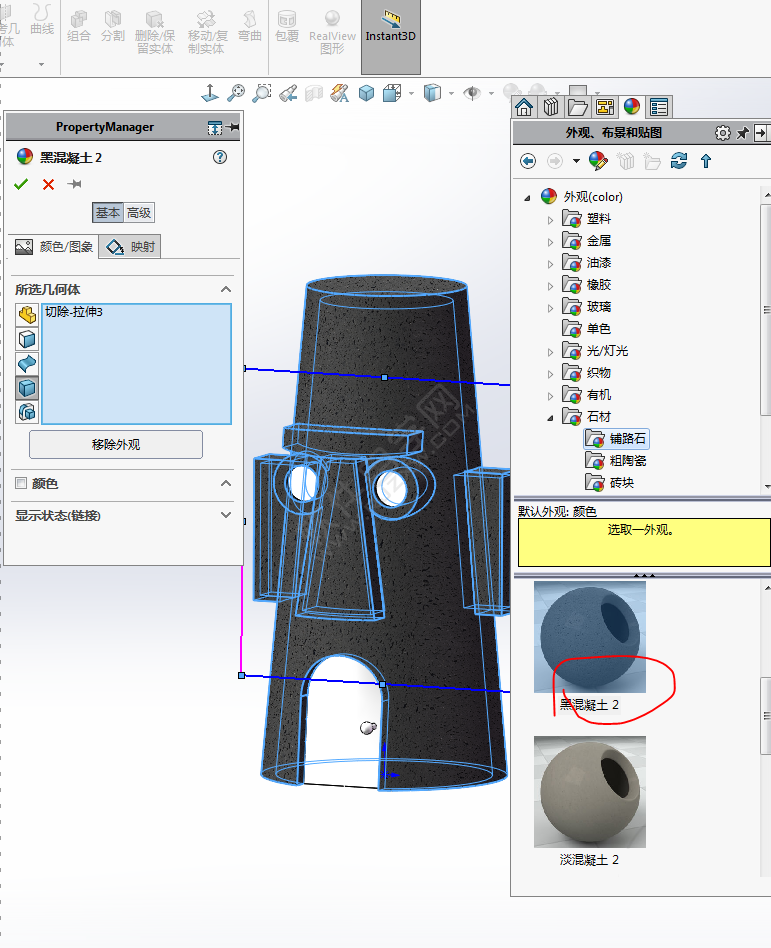Click the Edit Appearance pencil icon
The image size is (771, 948).
[598, 161]
